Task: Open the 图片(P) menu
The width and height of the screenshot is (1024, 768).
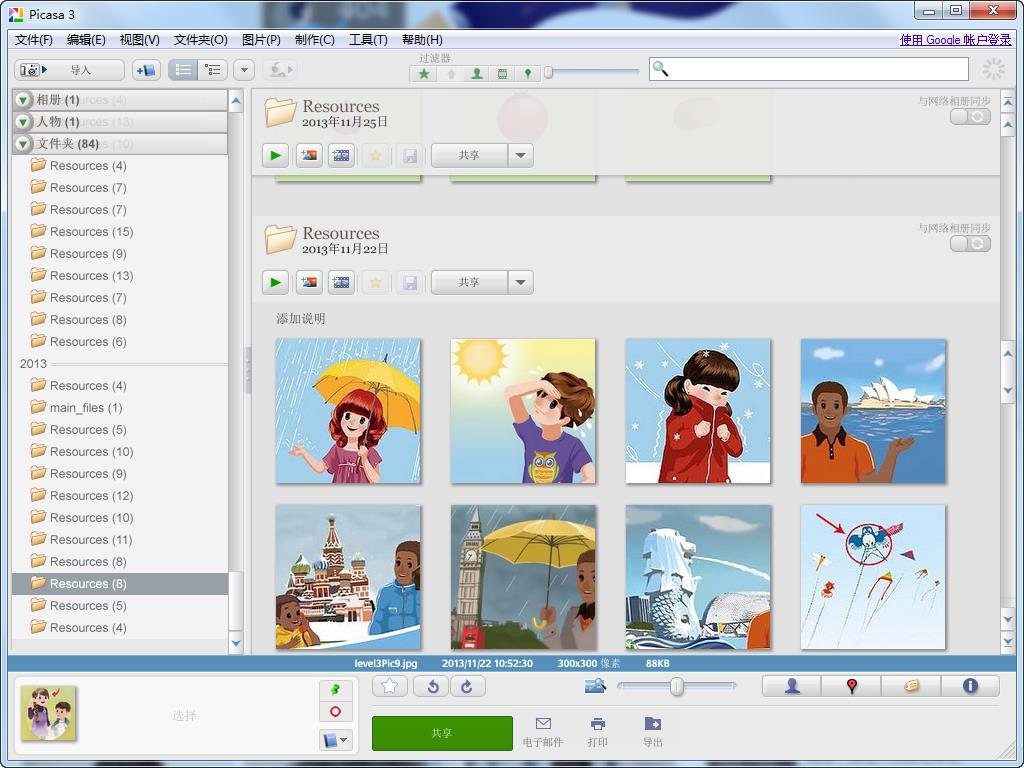Action: 261,40
